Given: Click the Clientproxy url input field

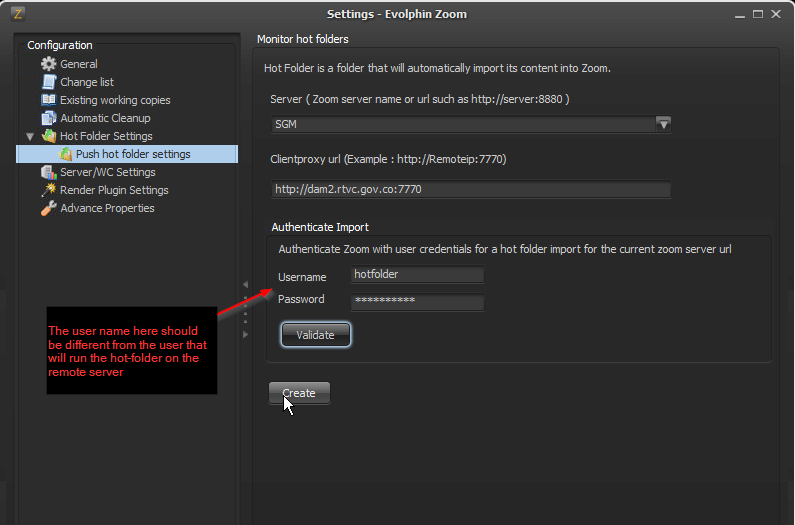Looking at the screenshot, I should 470,190.
